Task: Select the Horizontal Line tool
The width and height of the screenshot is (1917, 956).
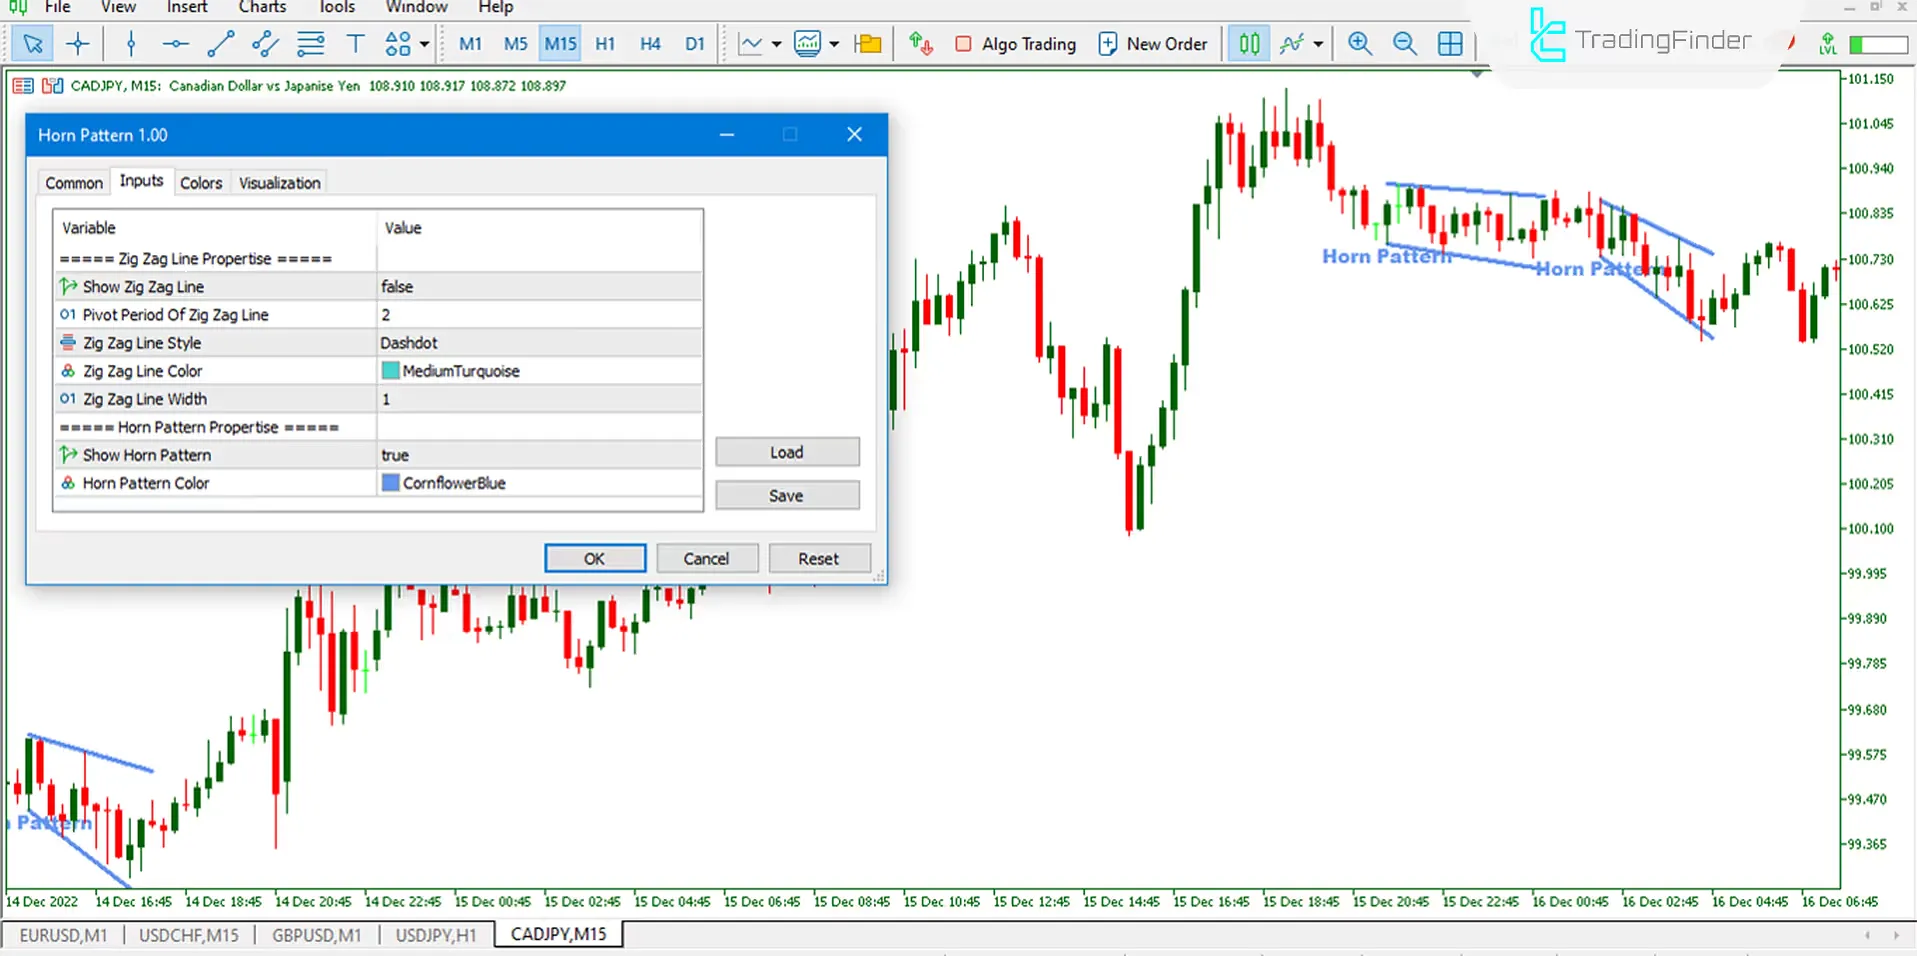Action: tap(175, 43)
